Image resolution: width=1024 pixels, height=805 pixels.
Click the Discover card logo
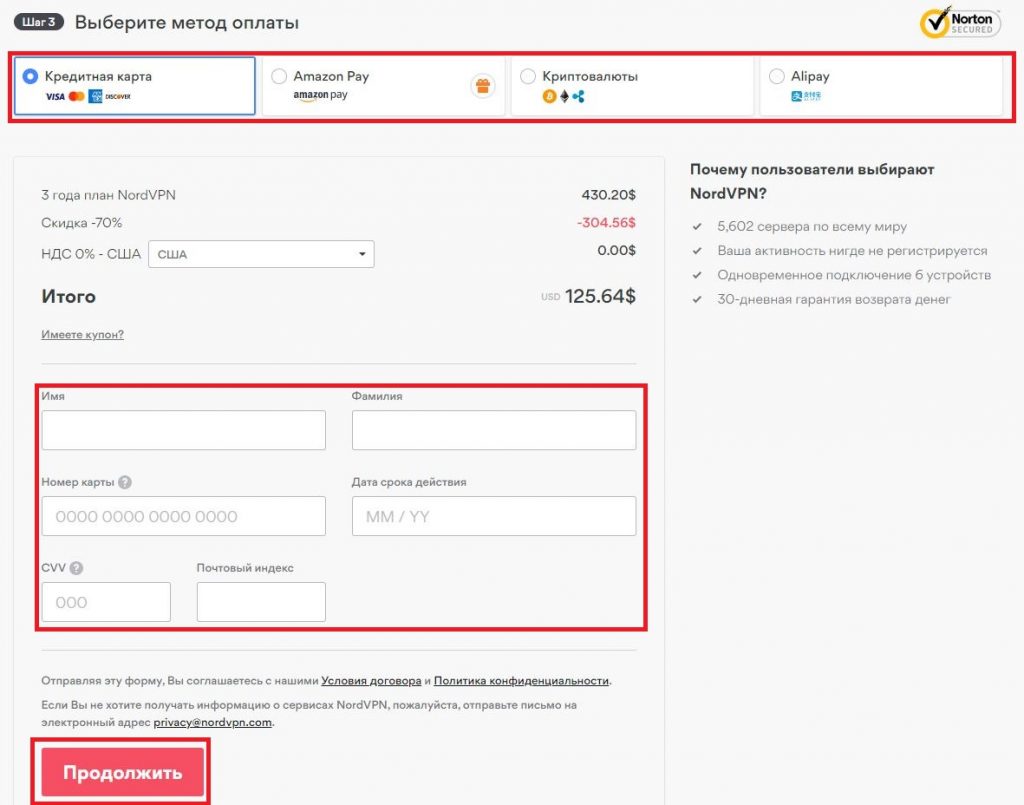(x=118, y=97)
